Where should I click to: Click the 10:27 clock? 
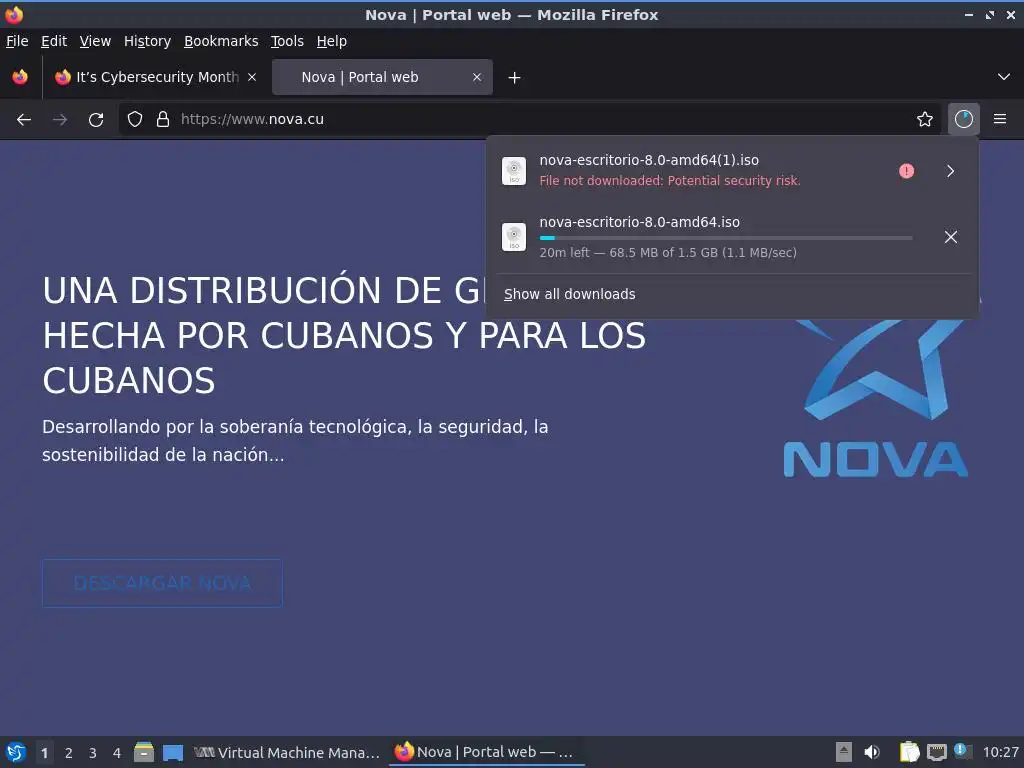tap(1000, 752)
